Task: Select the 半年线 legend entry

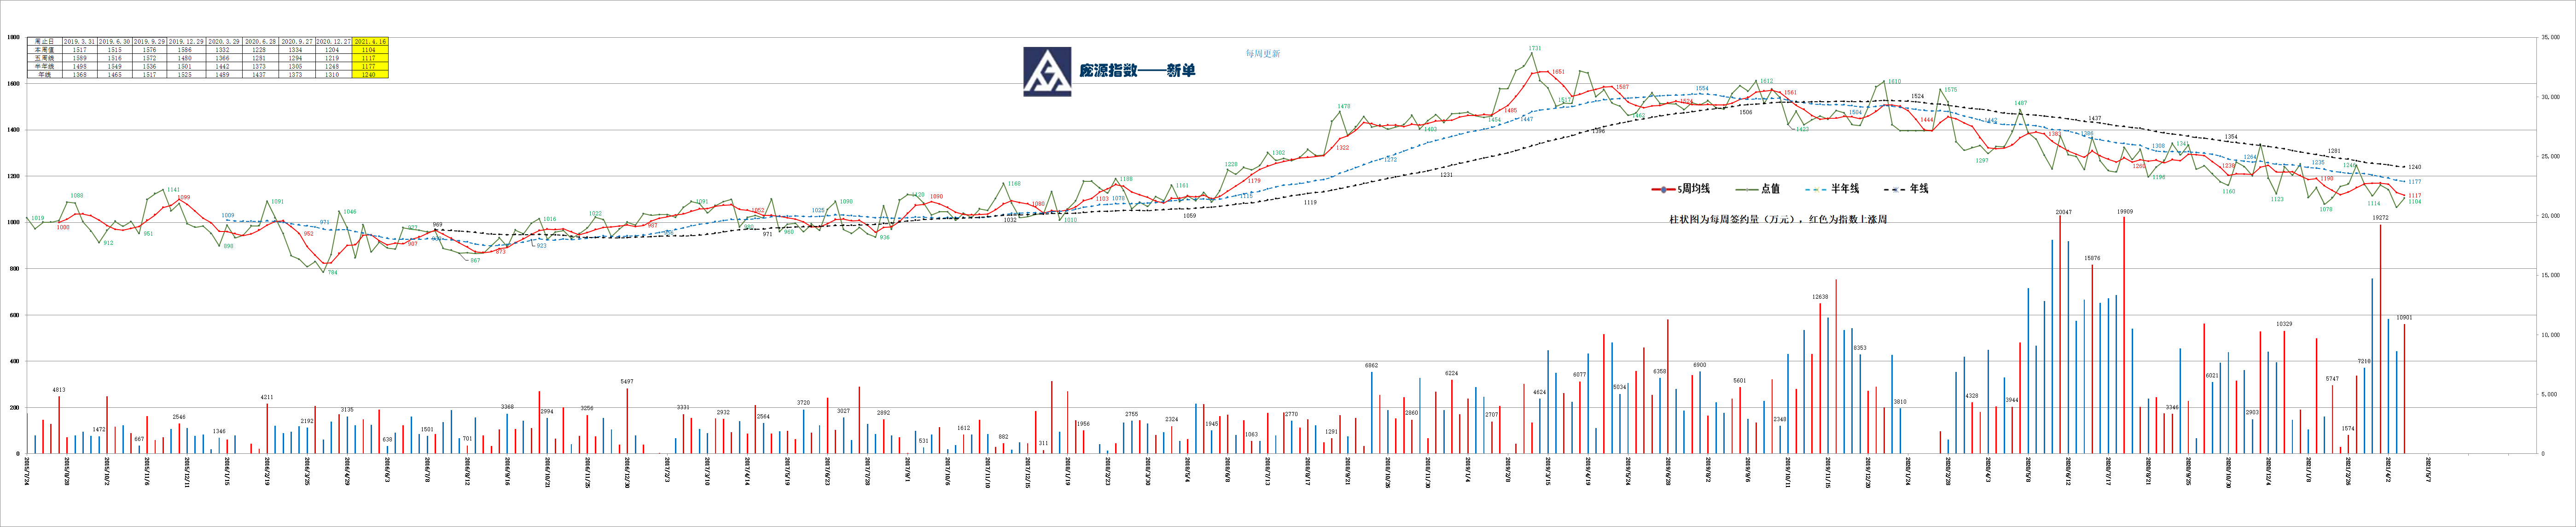Action: (1832, 189)
